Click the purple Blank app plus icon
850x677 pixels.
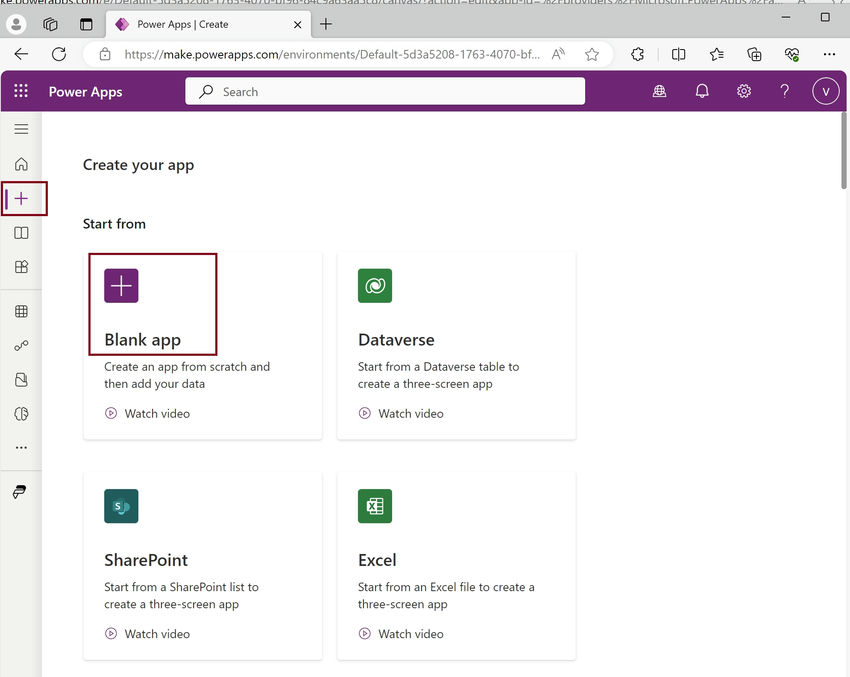(121, 286)
